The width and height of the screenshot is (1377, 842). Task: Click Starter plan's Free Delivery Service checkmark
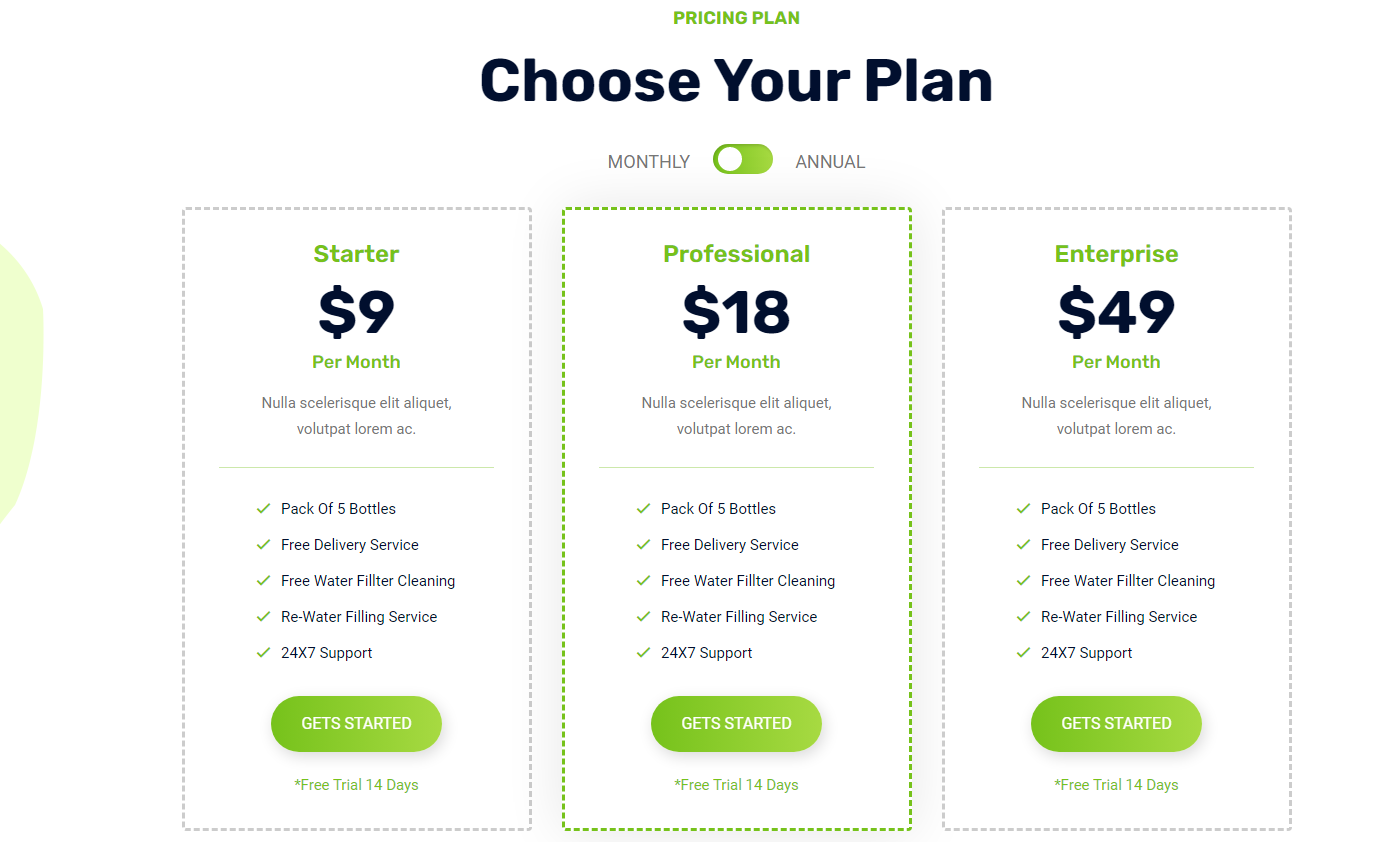(264, 545)
